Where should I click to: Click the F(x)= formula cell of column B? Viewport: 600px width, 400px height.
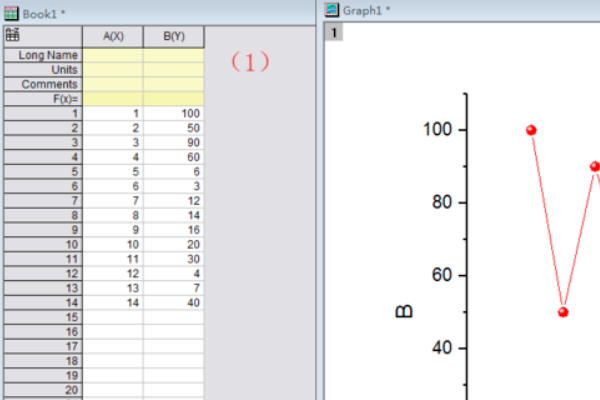tap(173, 99)
